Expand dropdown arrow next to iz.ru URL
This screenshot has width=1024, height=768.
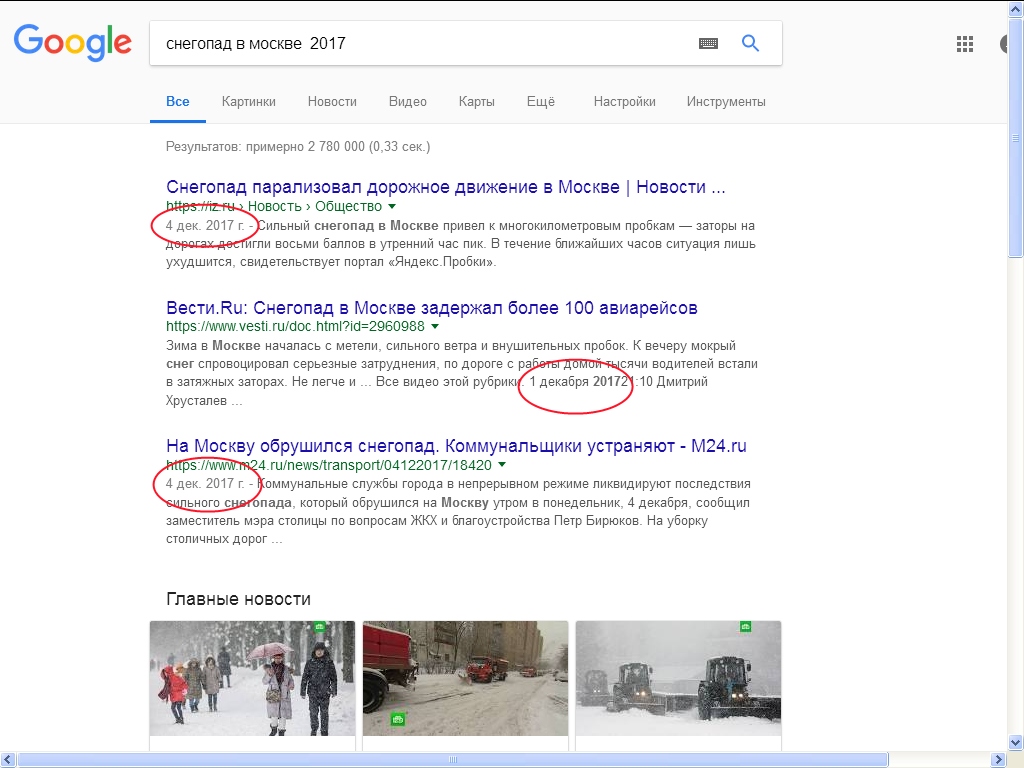tap(392, 206)
